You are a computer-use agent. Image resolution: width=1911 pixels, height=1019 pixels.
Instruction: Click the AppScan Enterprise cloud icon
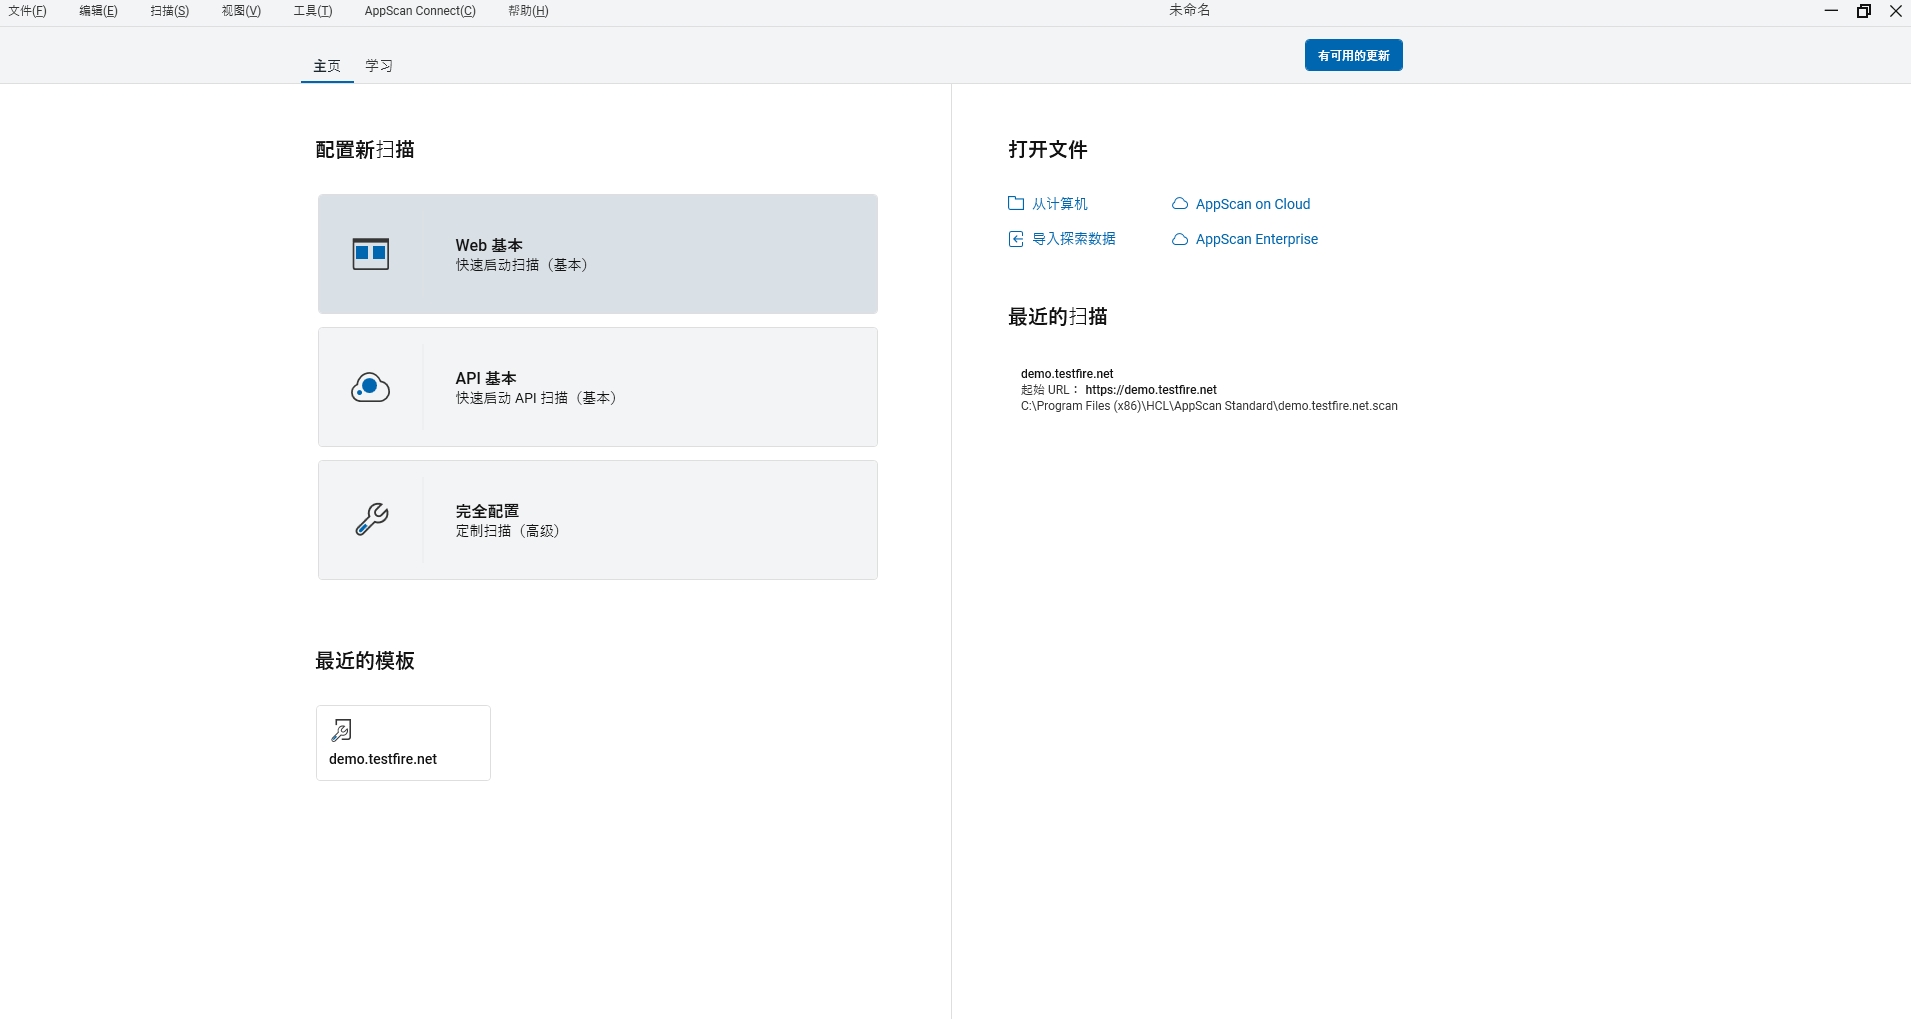coord(1180,239)
